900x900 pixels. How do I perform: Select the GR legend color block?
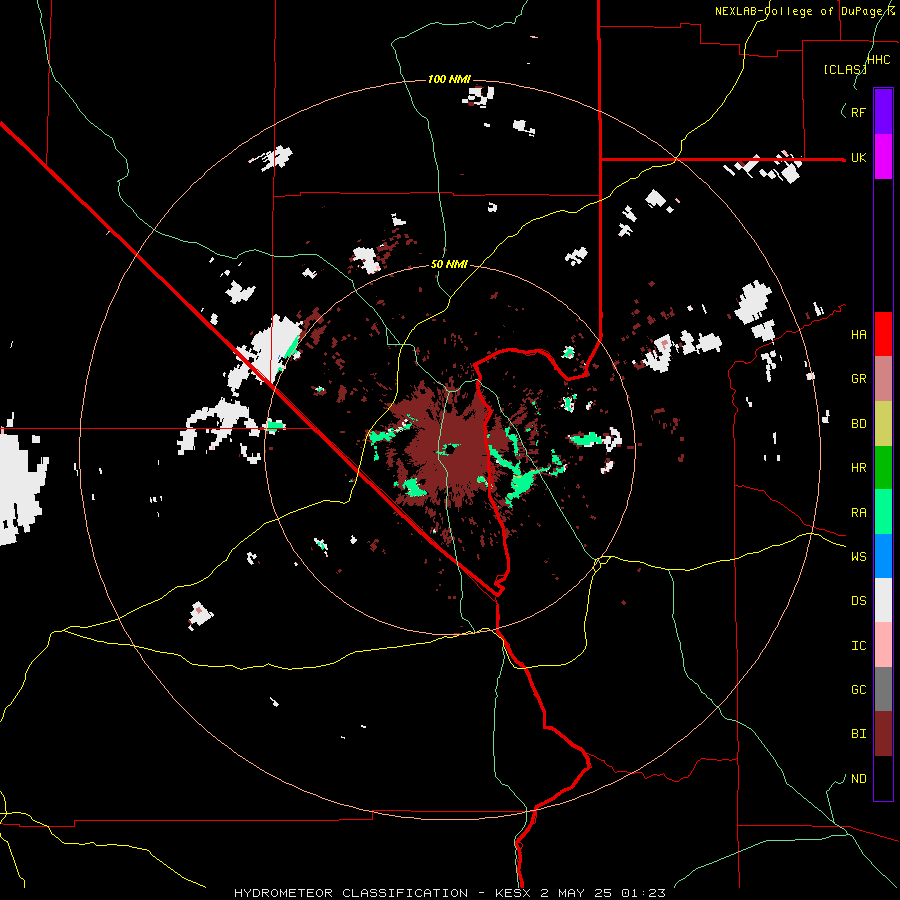[x=883, y=379]
